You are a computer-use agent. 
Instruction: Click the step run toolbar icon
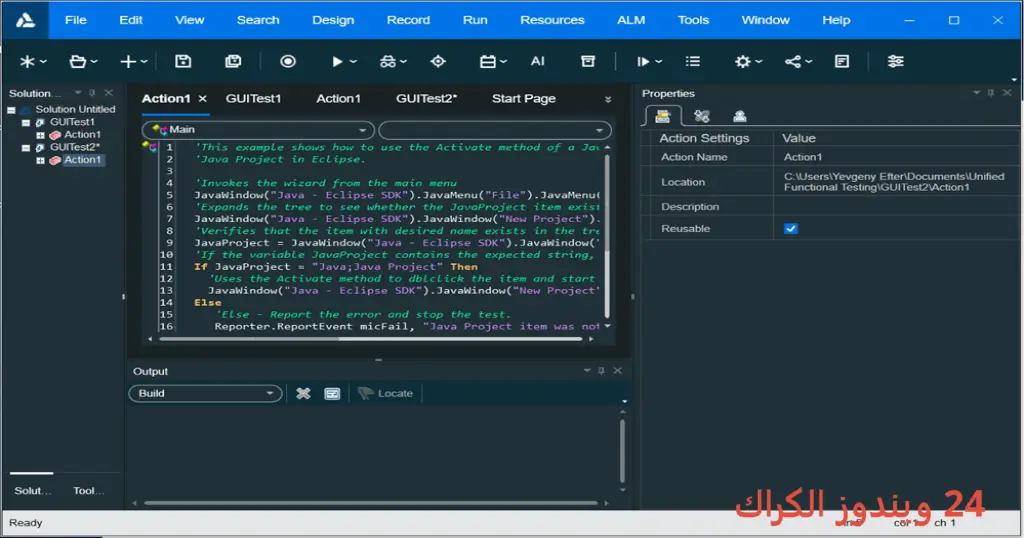pos(643,61)
